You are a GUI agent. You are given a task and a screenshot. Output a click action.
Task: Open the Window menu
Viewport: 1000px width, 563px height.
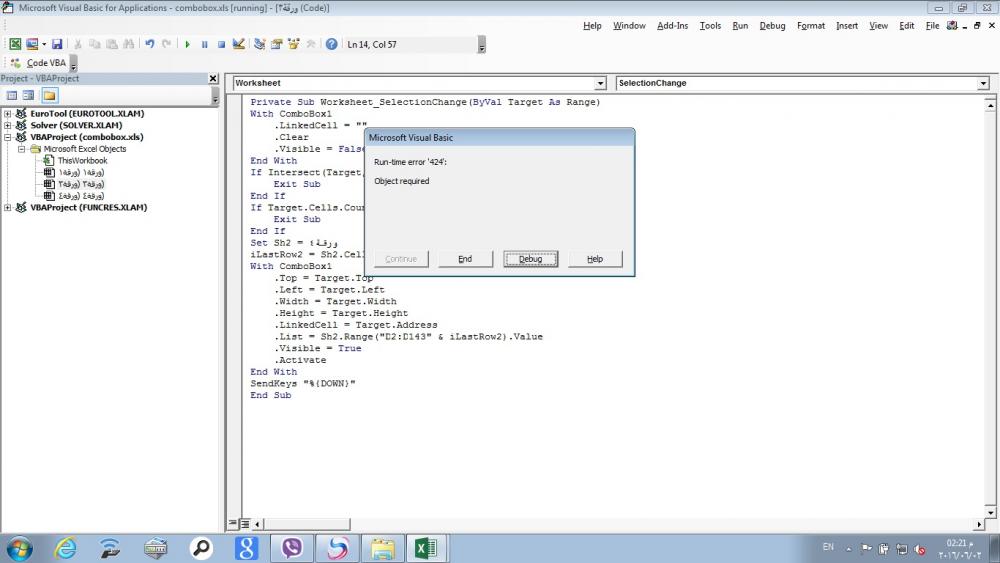coord(629,26)
